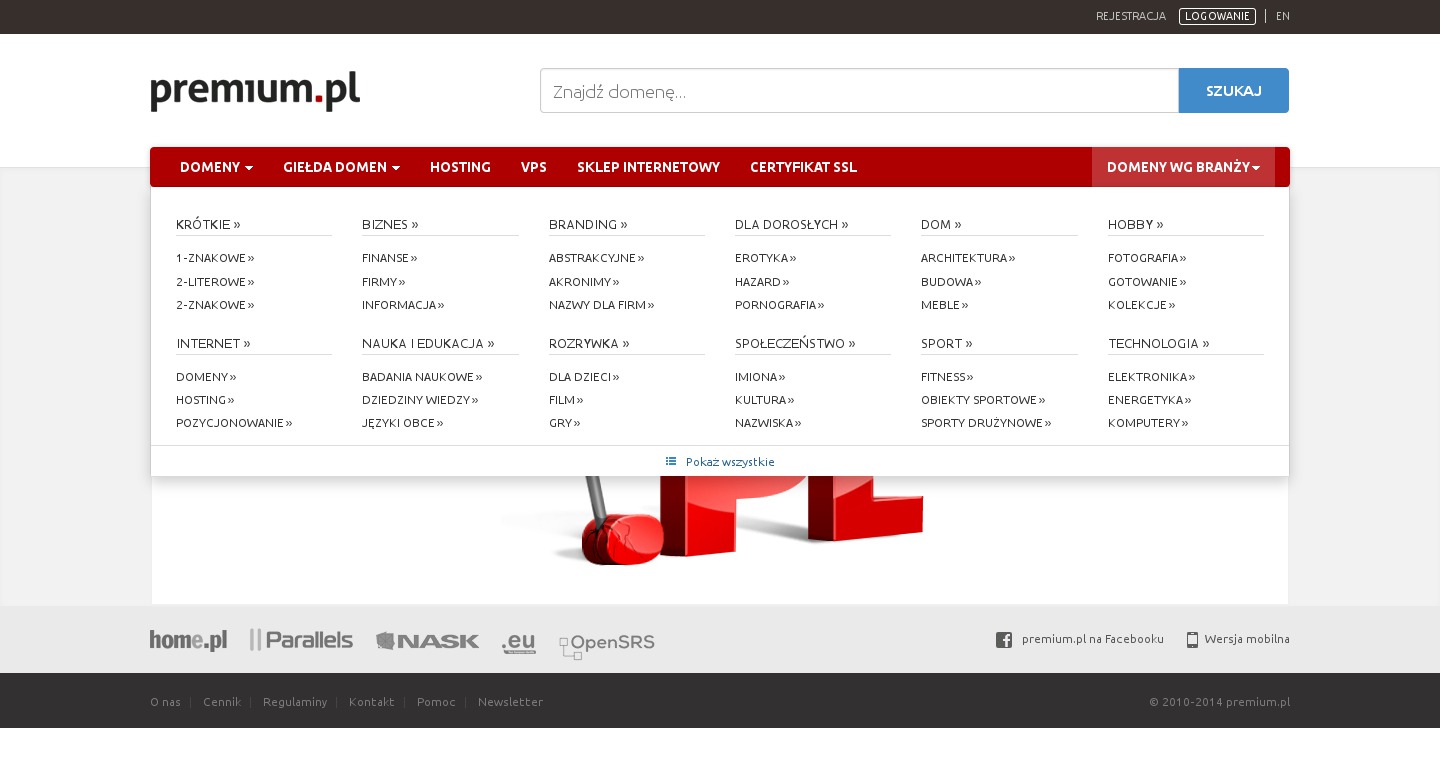Image resolution: width=1440 pixels, height=783 pixels.
Task: Open the Parallels partner logo
Action: [x=301, y=640]
